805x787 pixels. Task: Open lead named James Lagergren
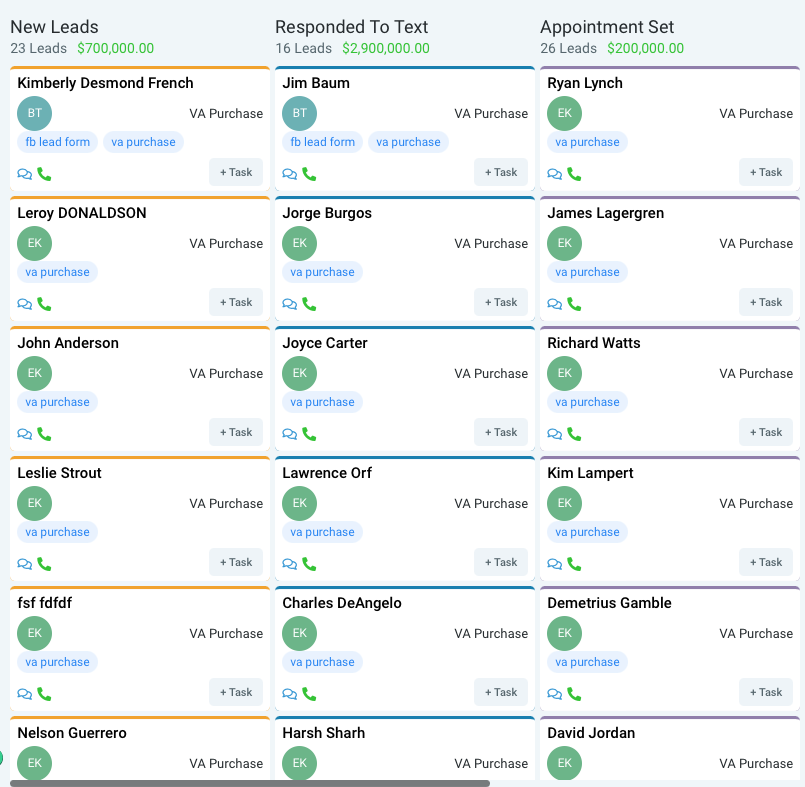[x=605, y=213]
